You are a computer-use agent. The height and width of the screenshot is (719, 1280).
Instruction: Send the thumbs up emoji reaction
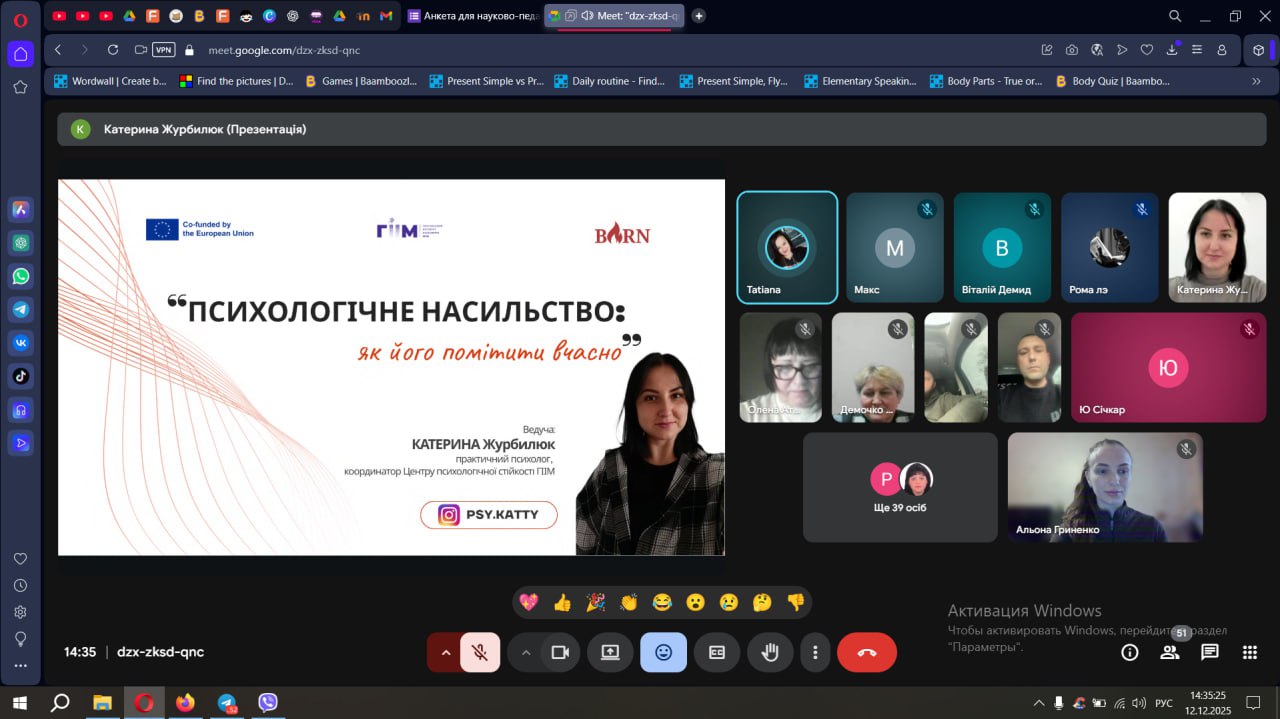point(562,602)
